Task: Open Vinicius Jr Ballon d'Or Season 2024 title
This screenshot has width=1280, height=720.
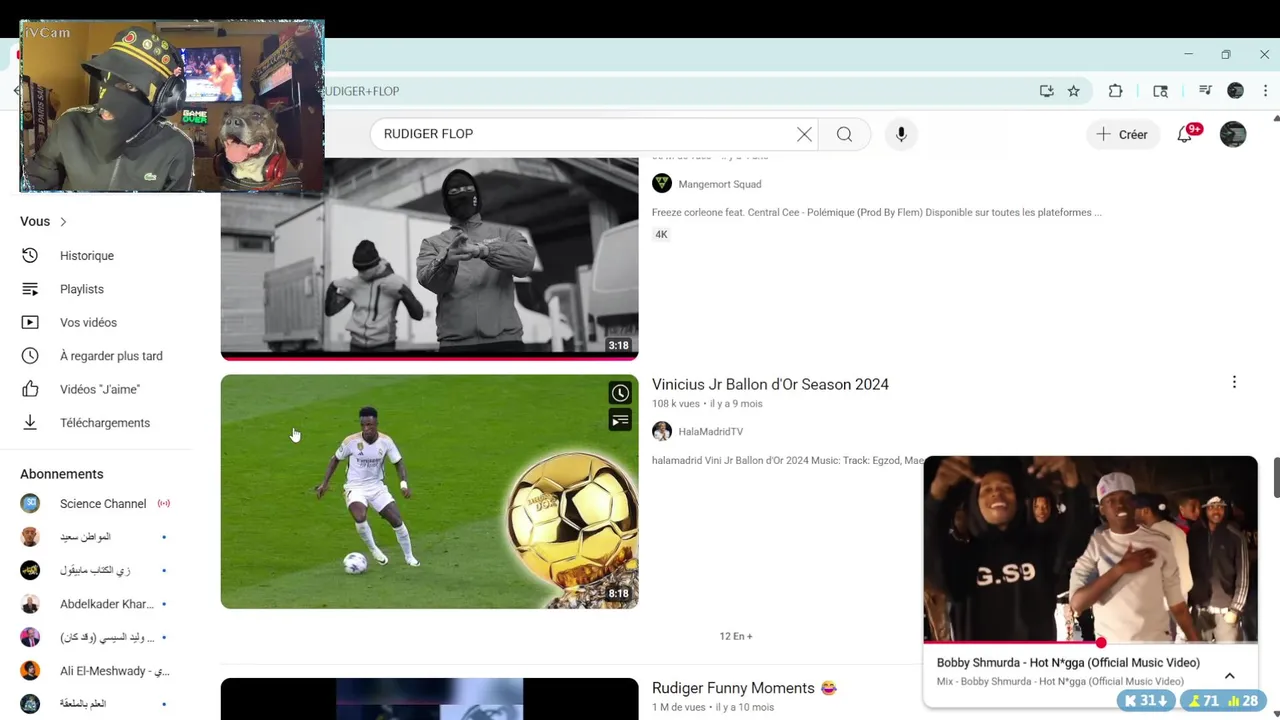Action: [770, 384]
